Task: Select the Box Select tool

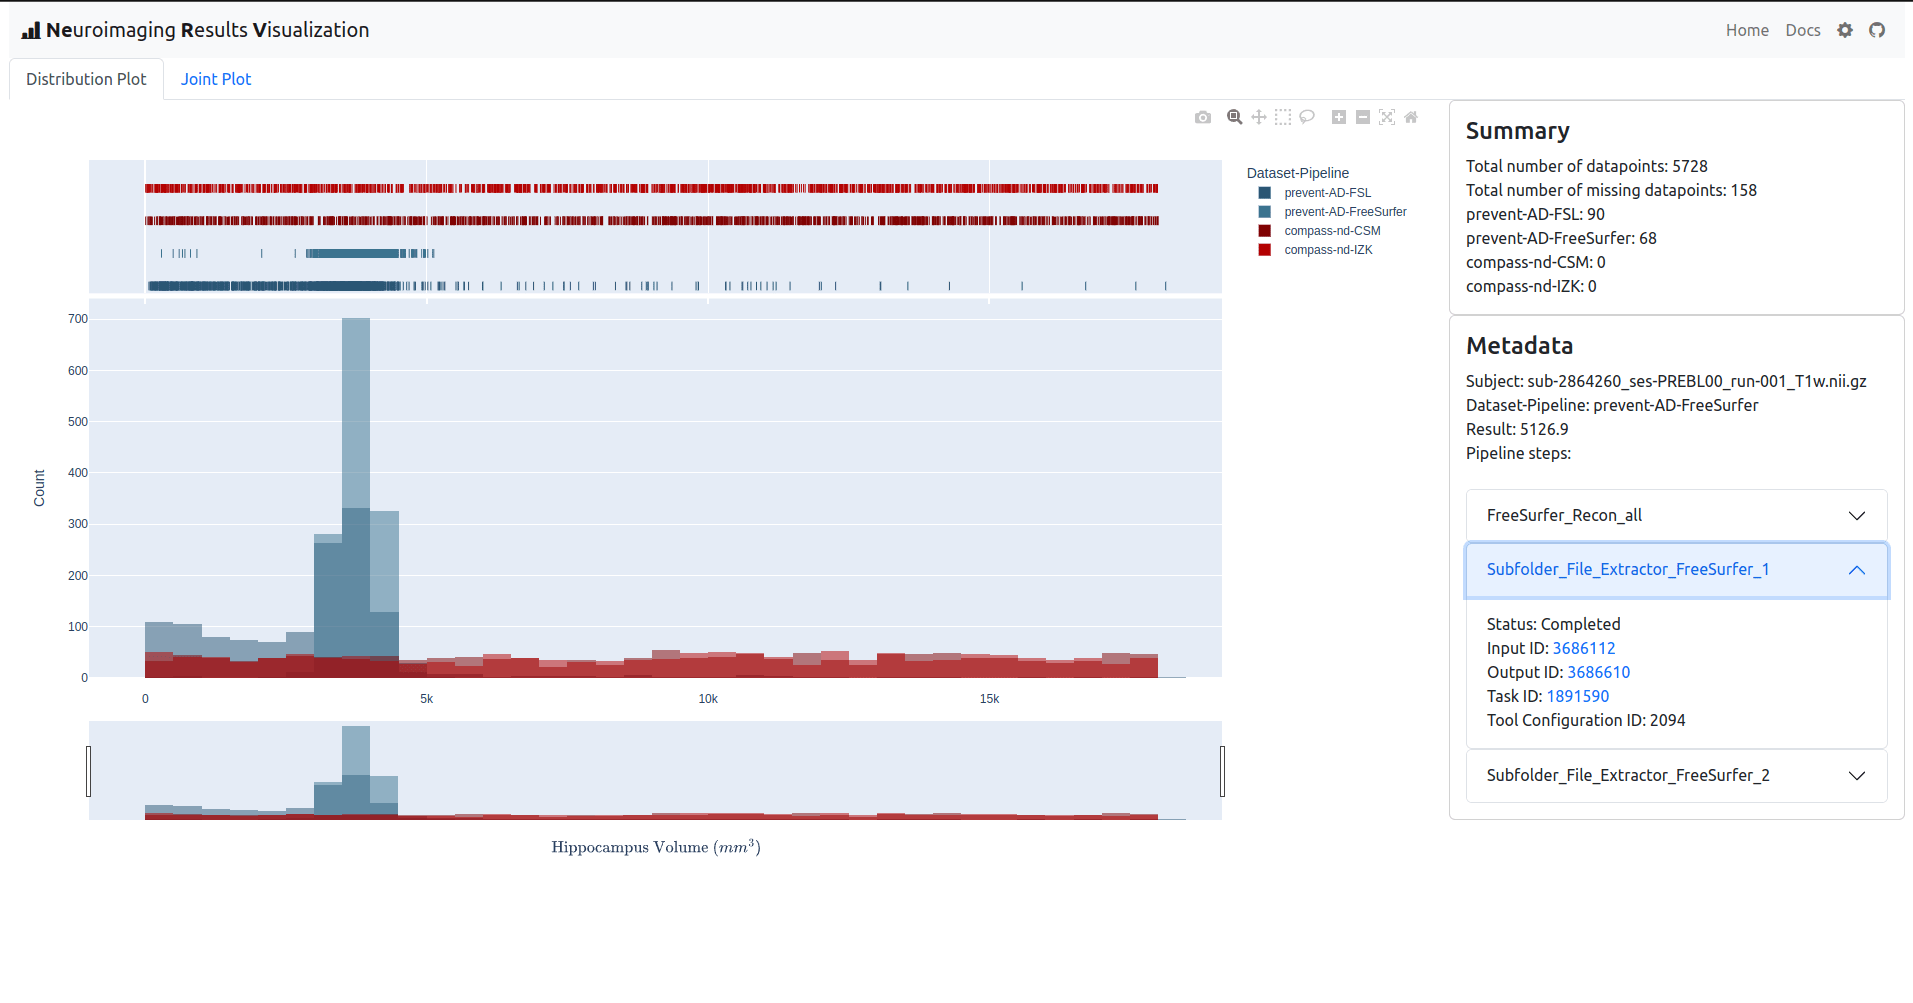Action: [x=1283, y=118]
